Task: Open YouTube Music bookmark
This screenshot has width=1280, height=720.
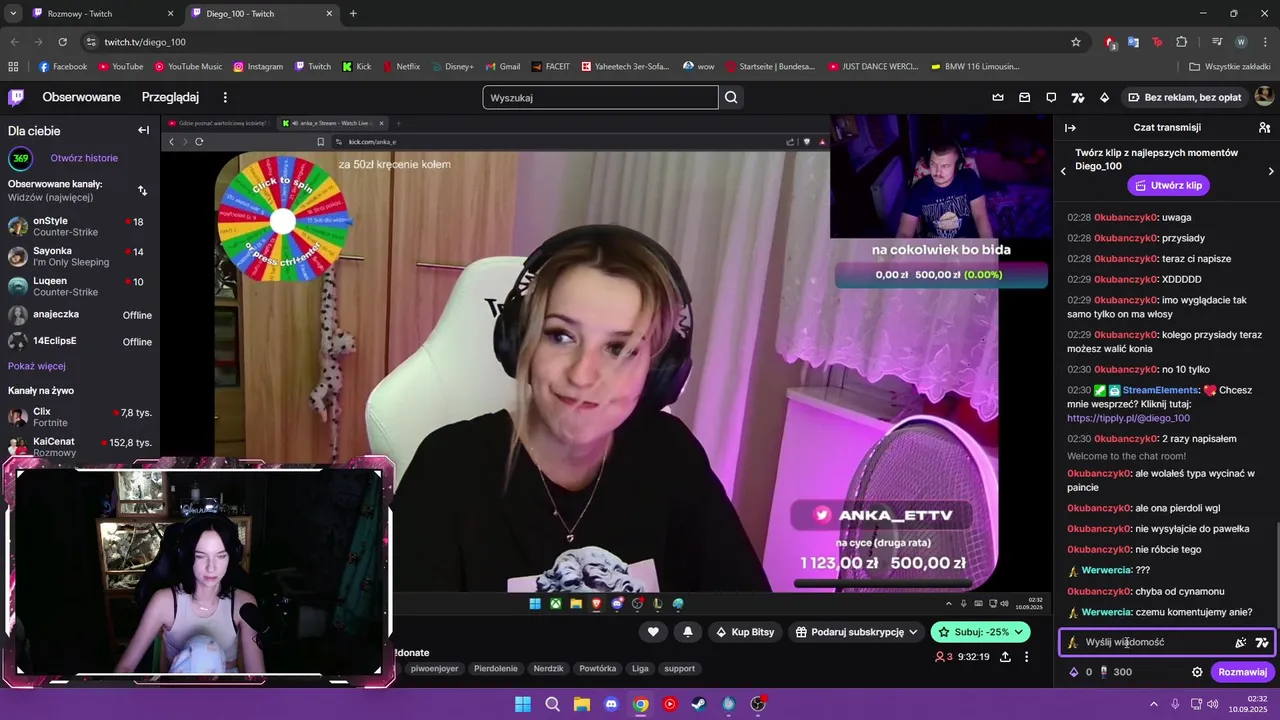Action: tap(188, 67)
